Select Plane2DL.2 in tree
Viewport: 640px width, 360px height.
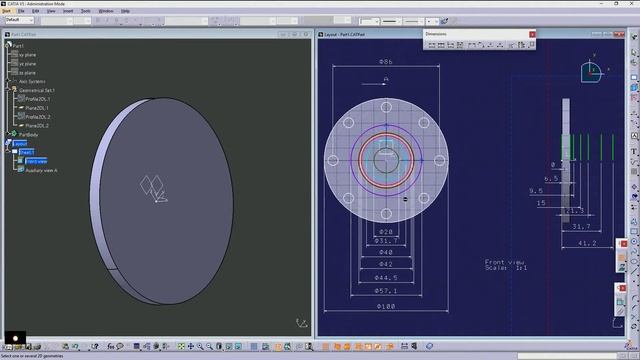click(x=37, y=126)
